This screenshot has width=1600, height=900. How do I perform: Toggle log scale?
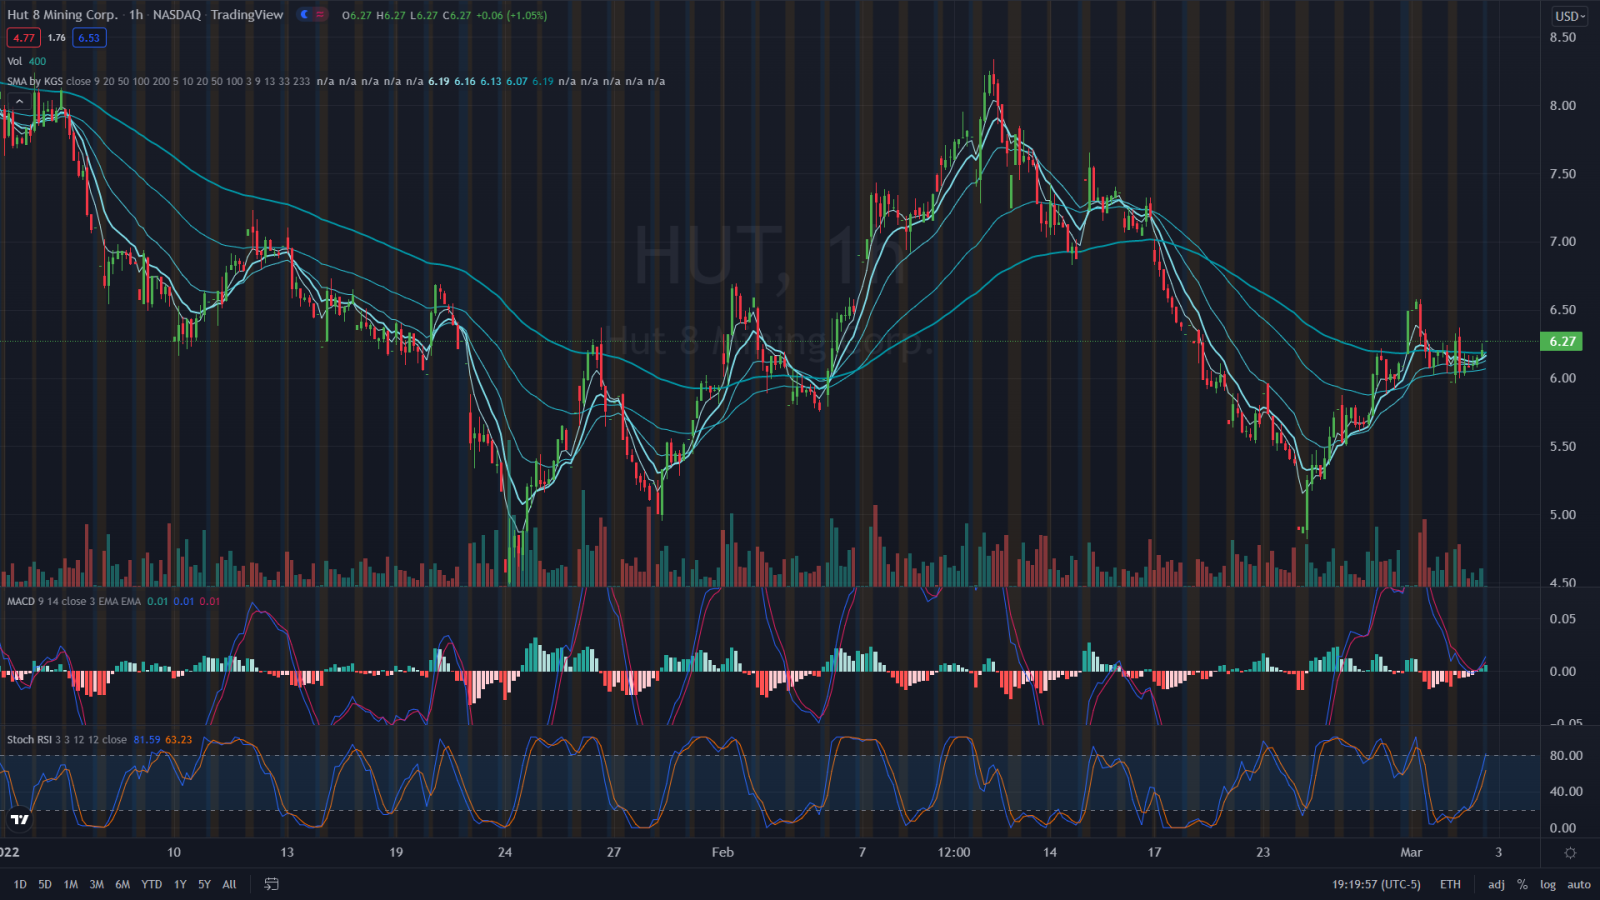[1548, 884]
